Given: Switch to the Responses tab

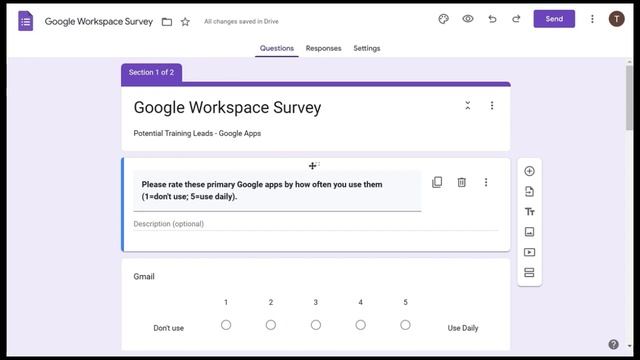Looking at the screenshot, I should point(323,48).
